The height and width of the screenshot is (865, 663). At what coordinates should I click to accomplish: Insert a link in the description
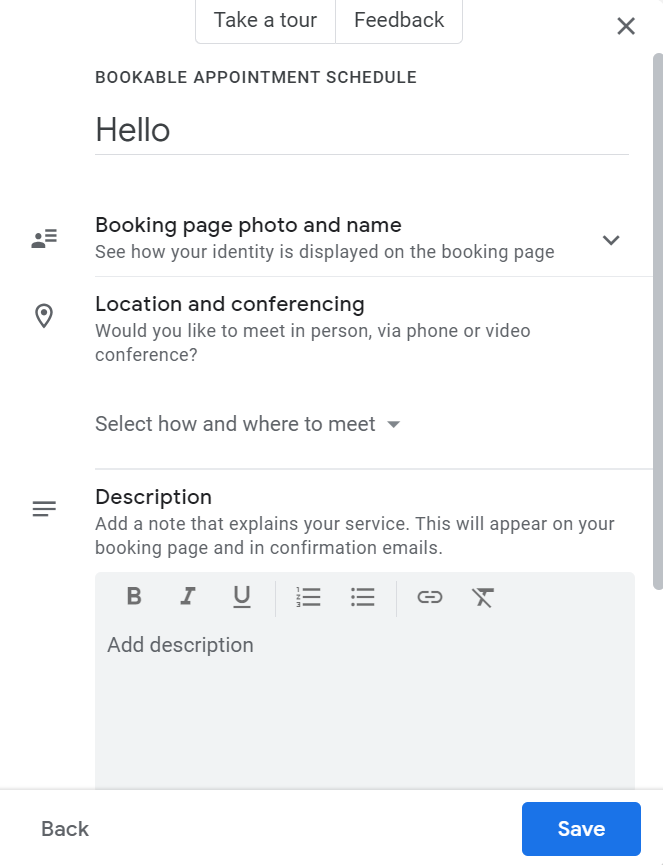pos(430,597)
